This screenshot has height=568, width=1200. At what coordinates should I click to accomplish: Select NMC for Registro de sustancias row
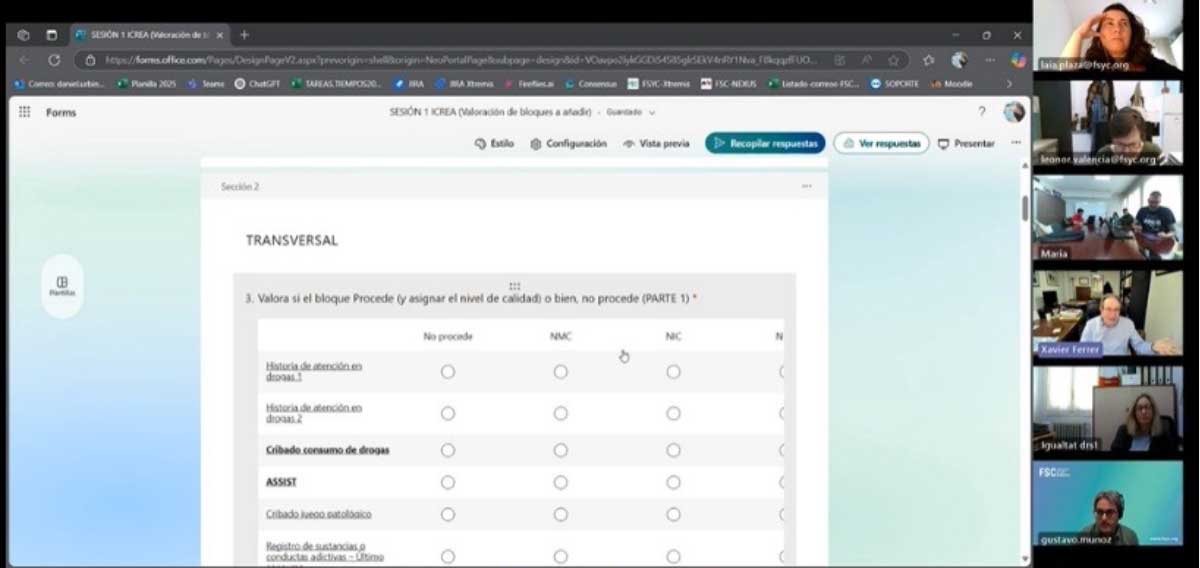[561, 557]
